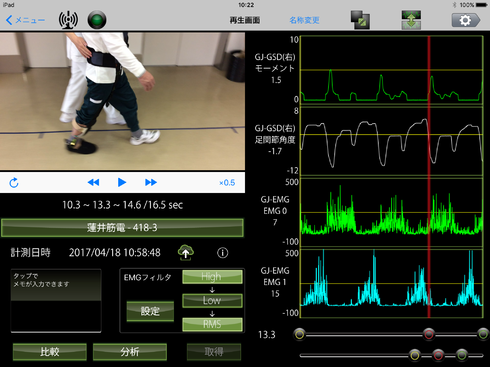Click the red timeline position slider knob
Image resolution: width=490 pixels, height=367 pixels.
429,334
